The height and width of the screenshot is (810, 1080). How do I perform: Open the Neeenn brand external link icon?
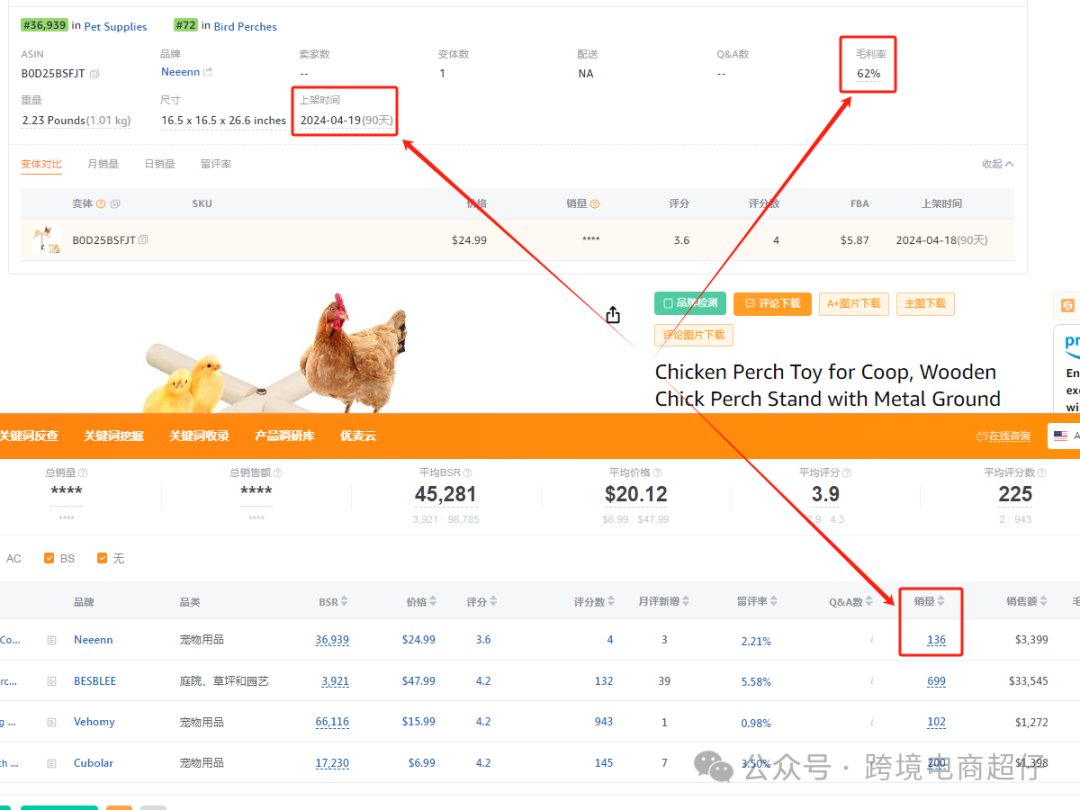point(208,72)
